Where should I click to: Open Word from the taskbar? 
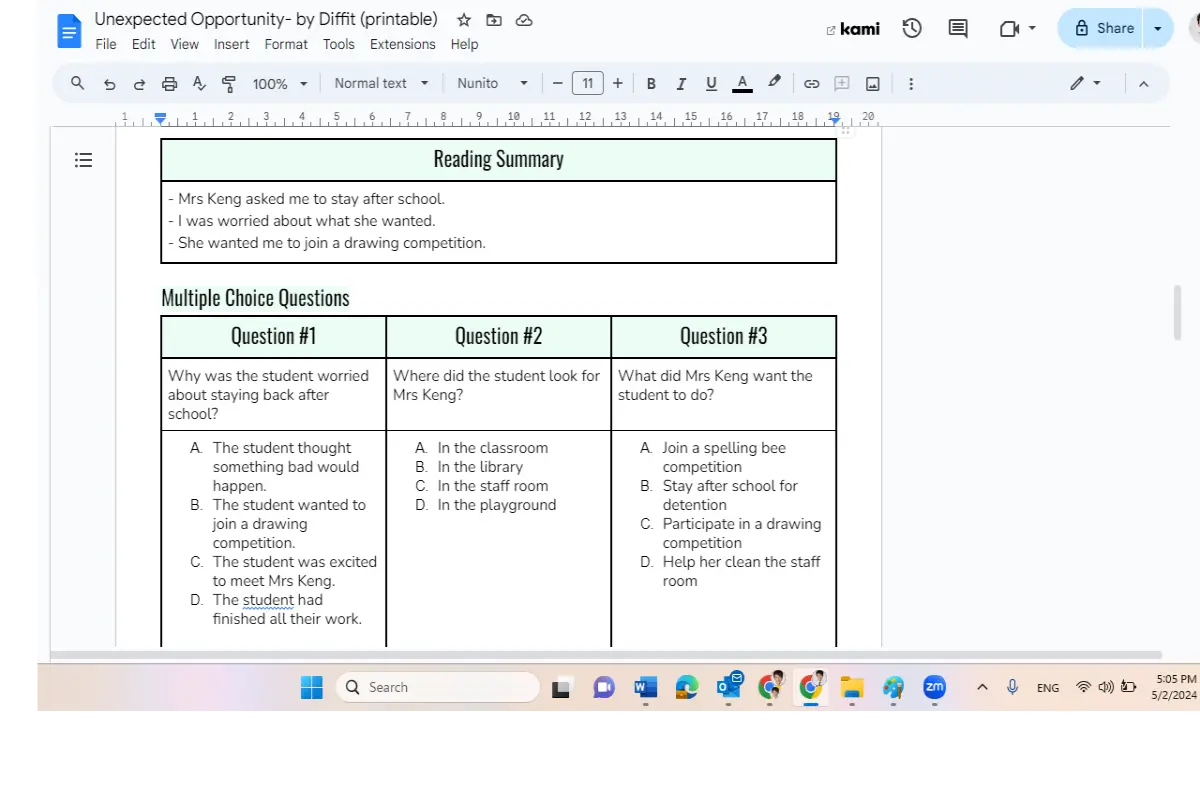click(x=645, y=687)
